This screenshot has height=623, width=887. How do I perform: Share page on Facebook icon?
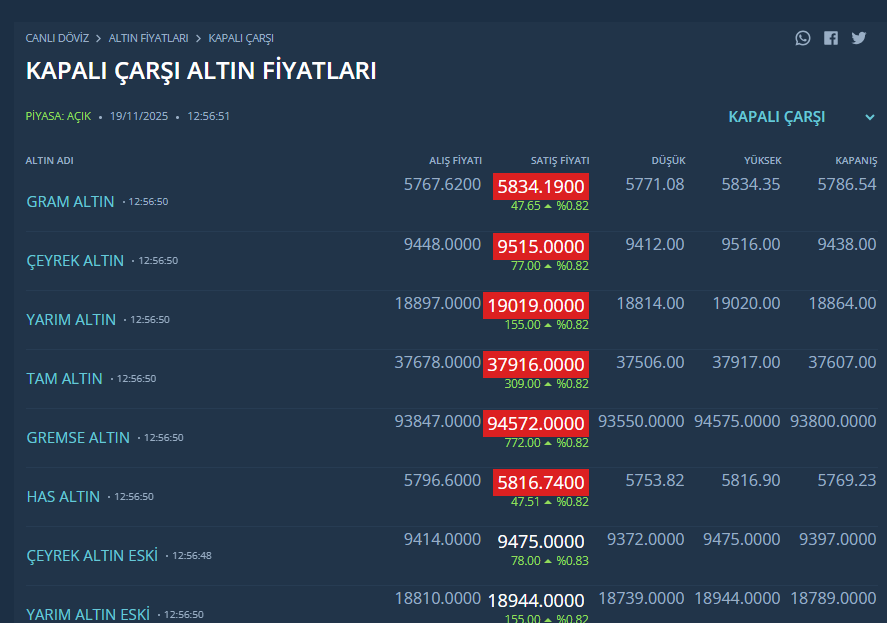[x=831, y=38]
